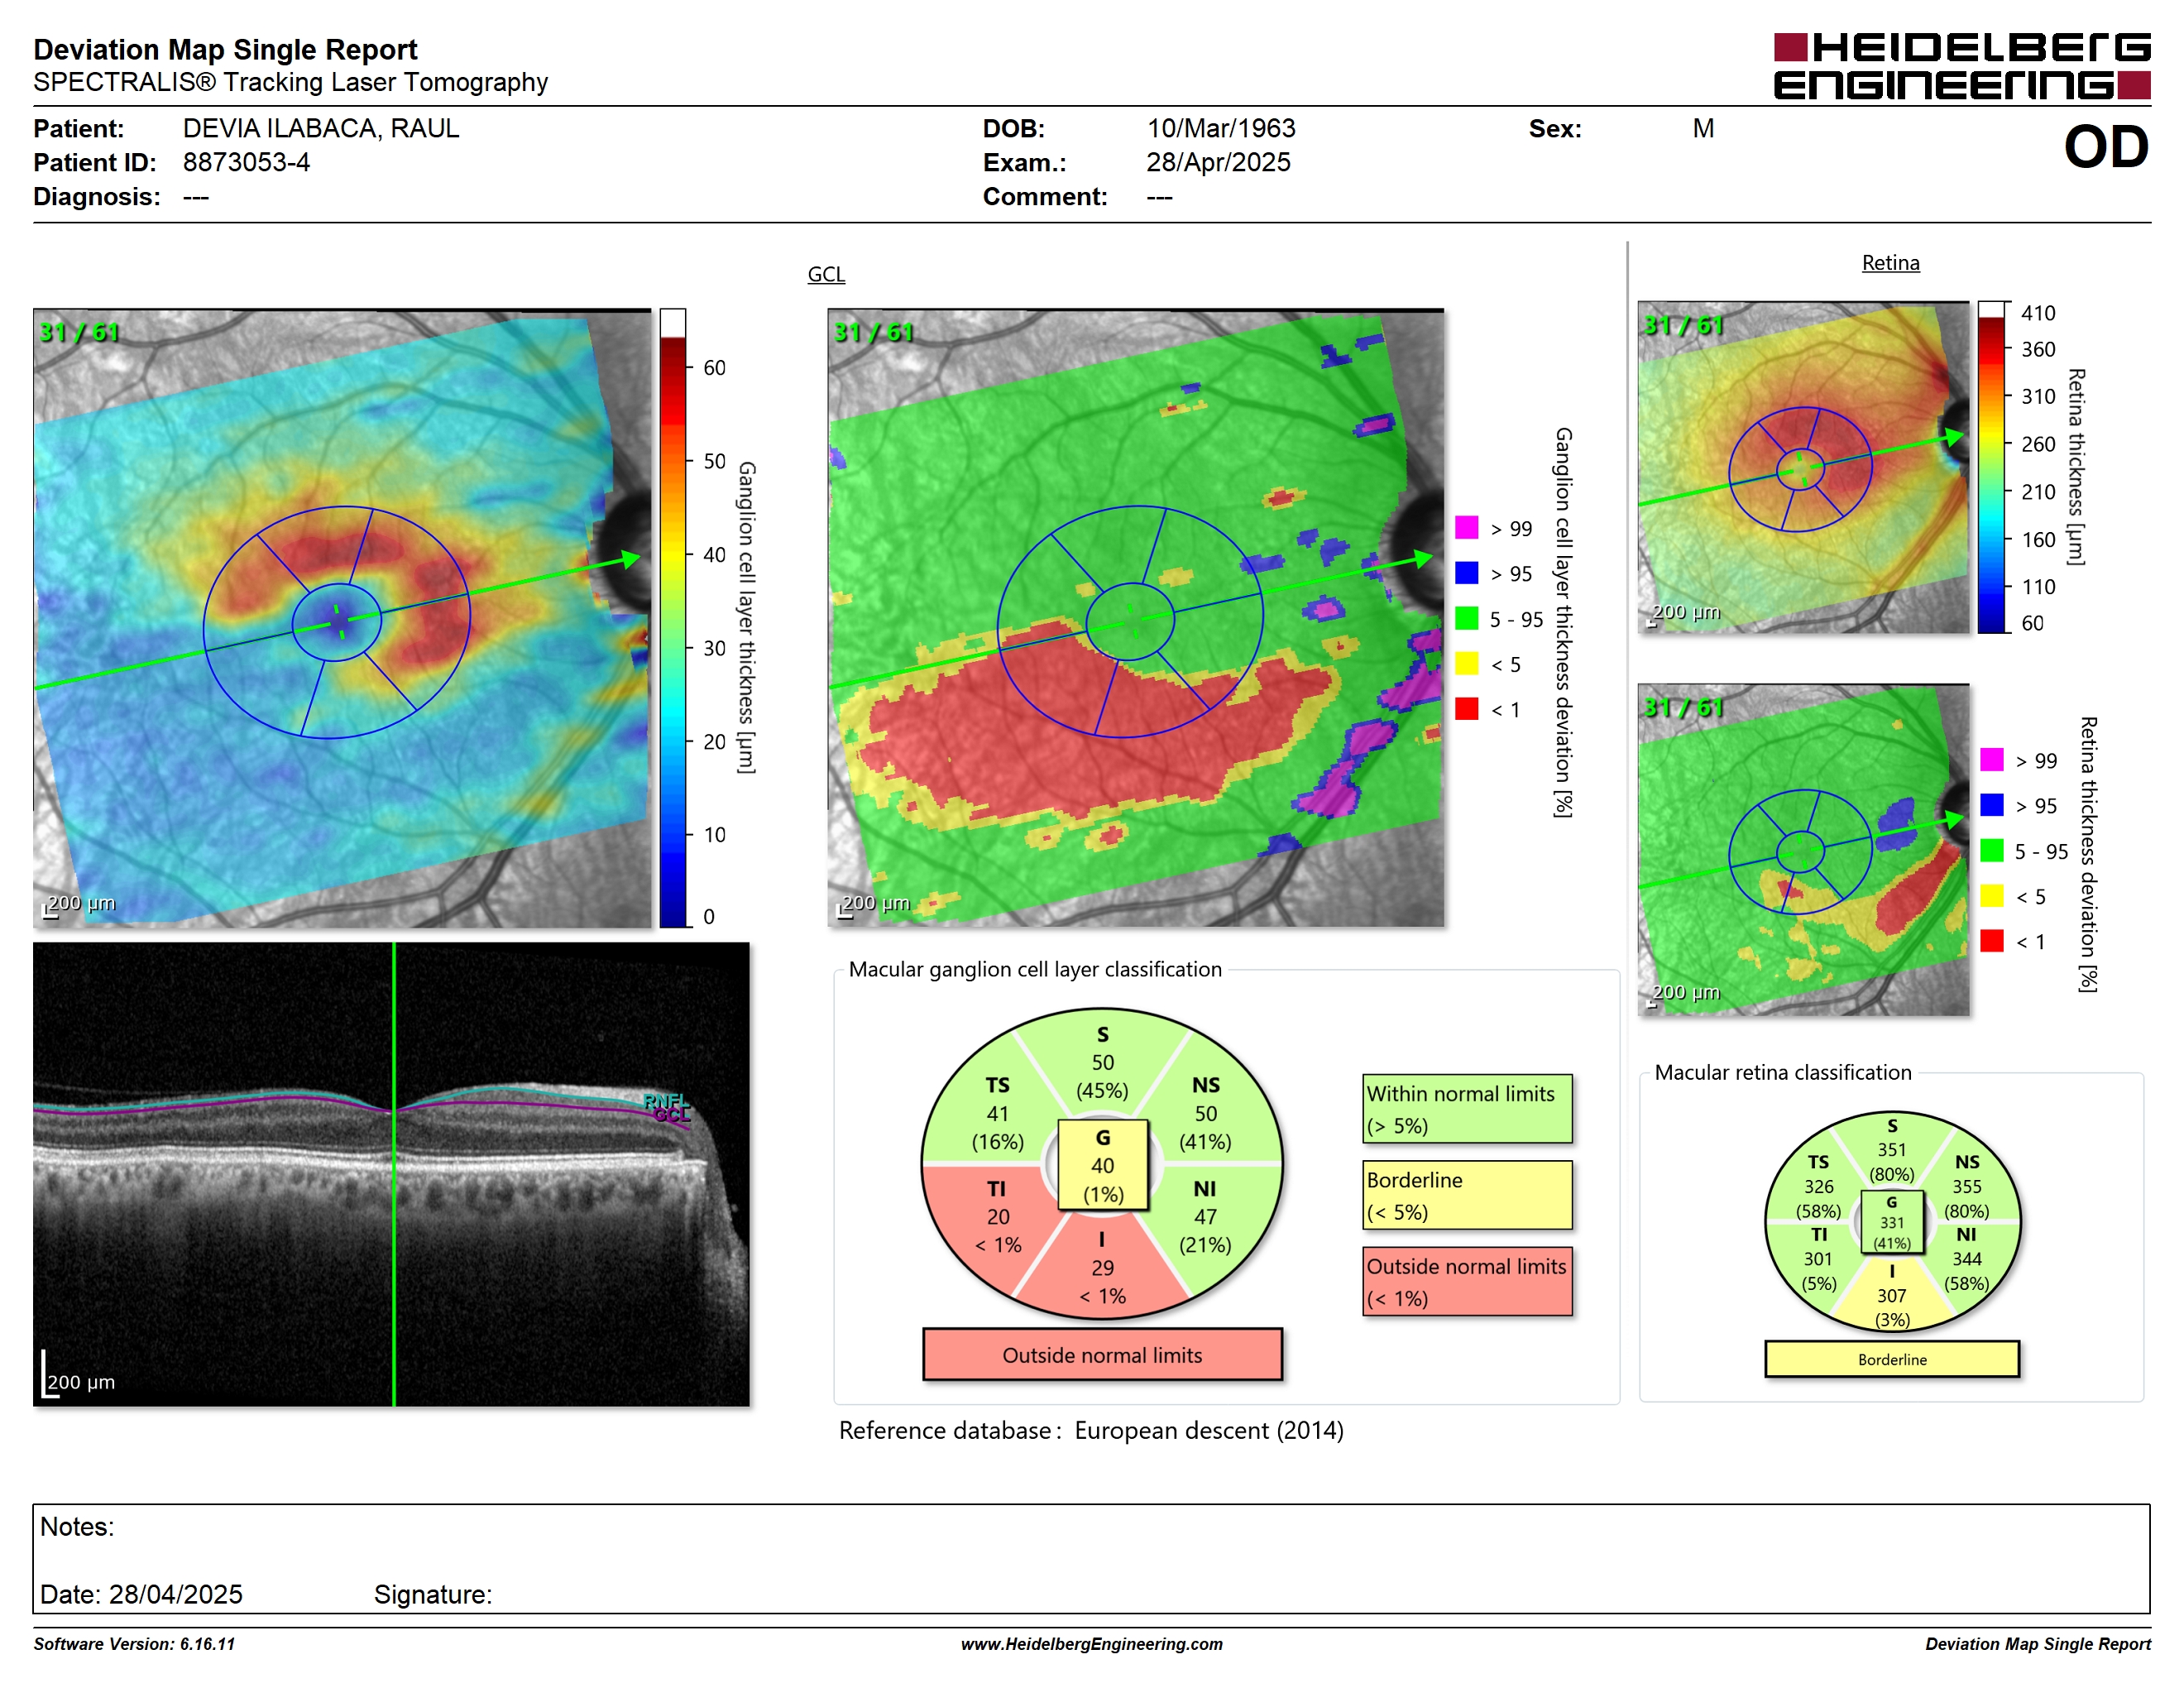Click red < 1 swatch in GCL deviation legend

[x=1466, y=708]
